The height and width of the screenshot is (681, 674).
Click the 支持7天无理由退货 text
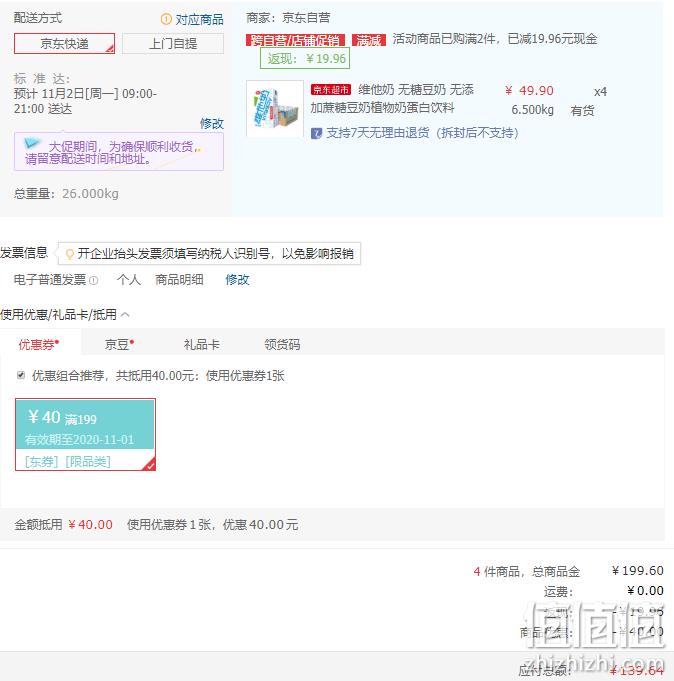[x=423, y=133]
